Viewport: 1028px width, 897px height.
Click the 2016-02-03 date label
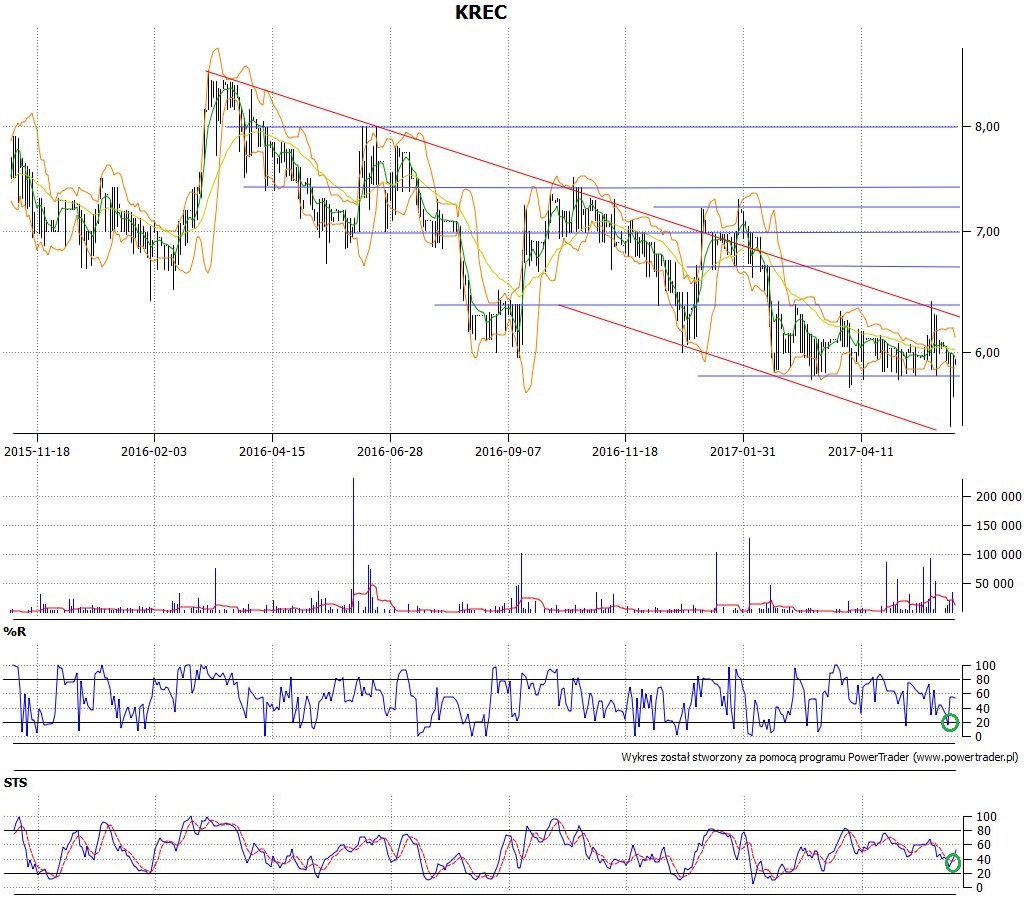pyautogui.click(x=154, y=451)
